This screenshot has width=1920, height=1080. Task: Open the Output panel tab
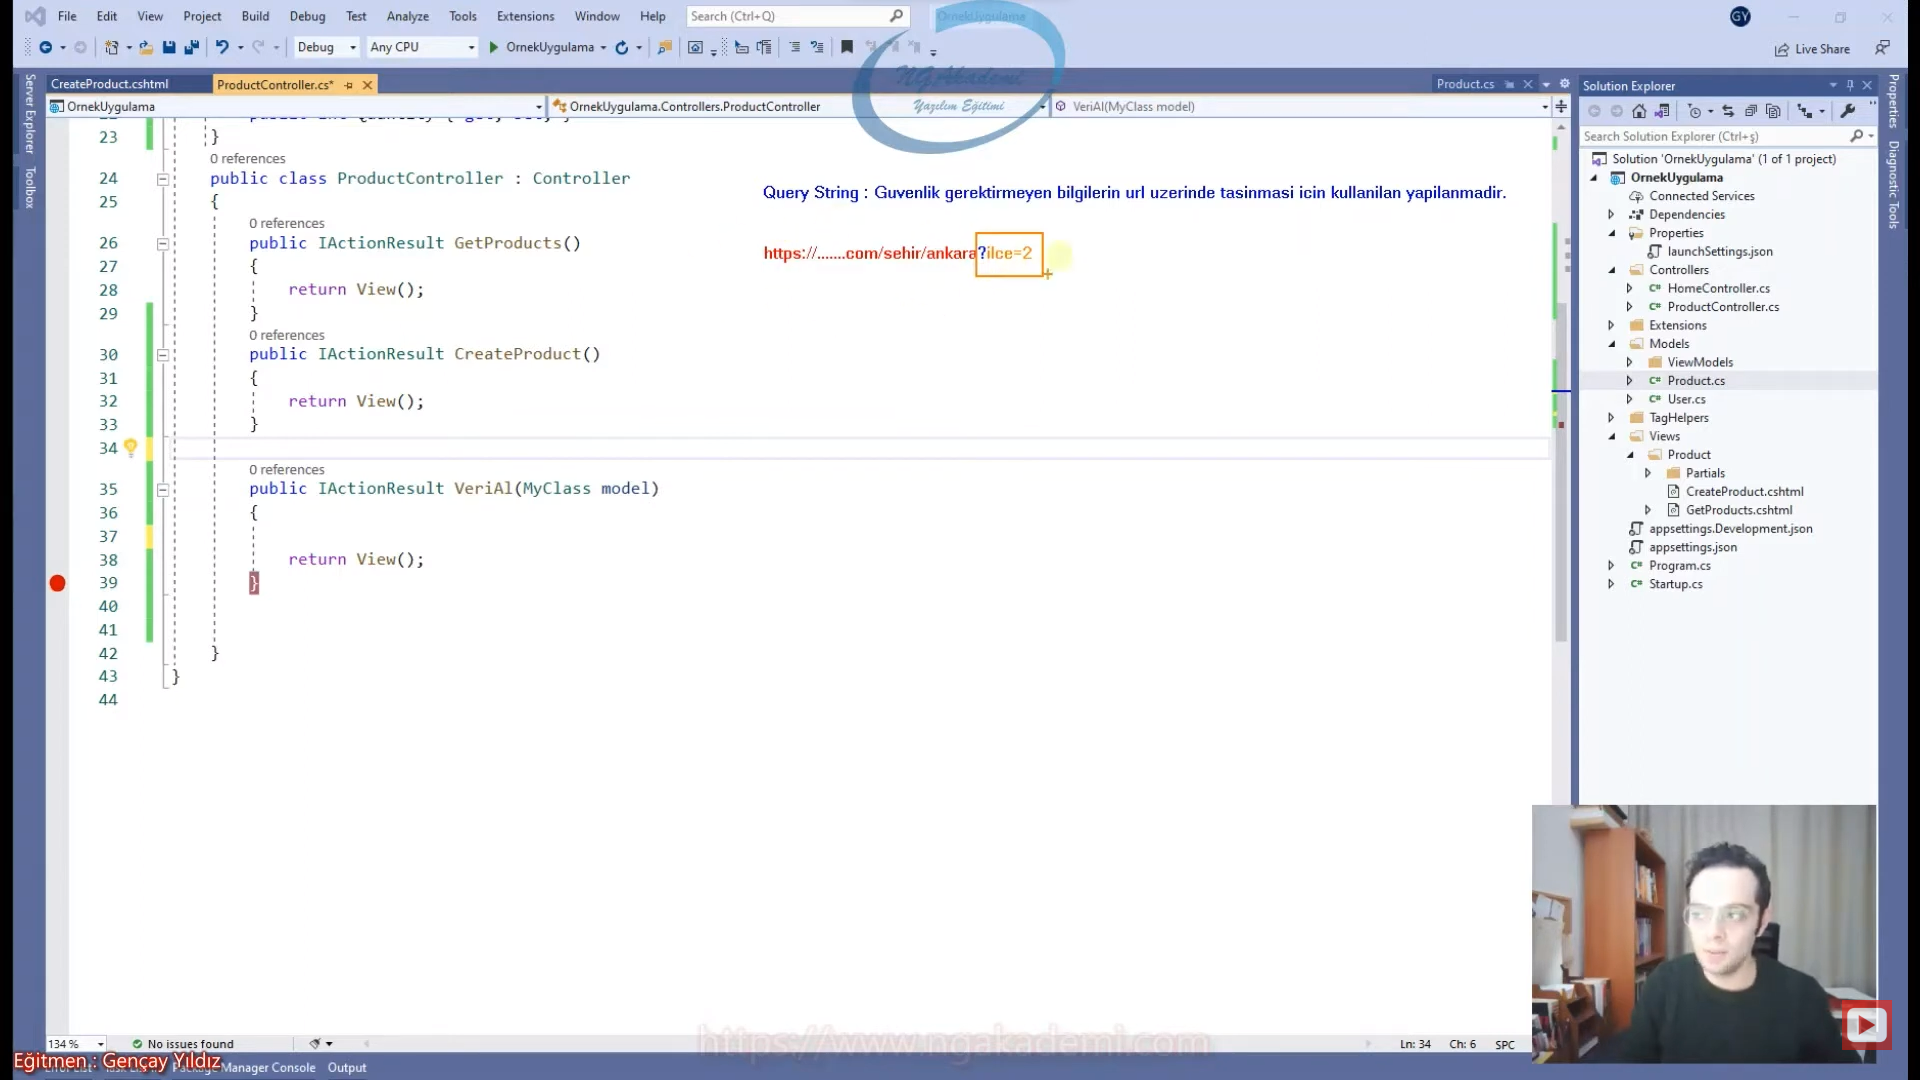point(347,1068)
